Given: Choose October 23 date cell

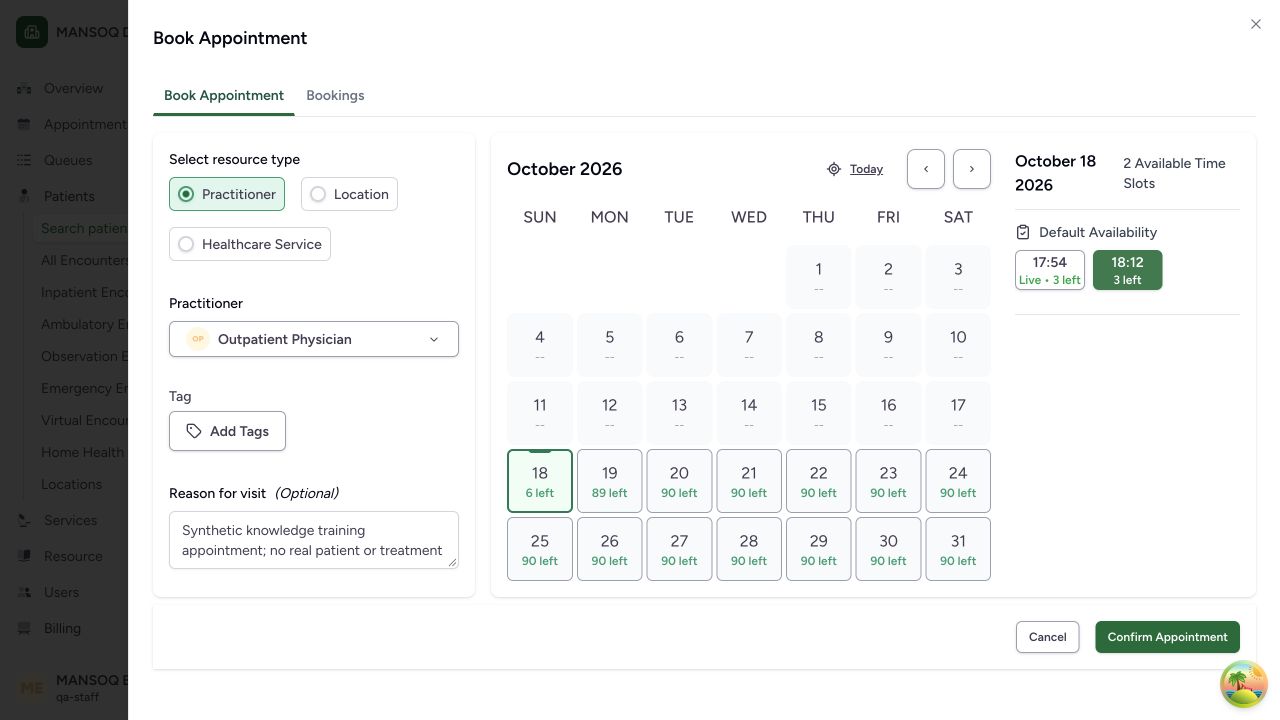Looking at the screenshot, I should (x=888, y=481).
